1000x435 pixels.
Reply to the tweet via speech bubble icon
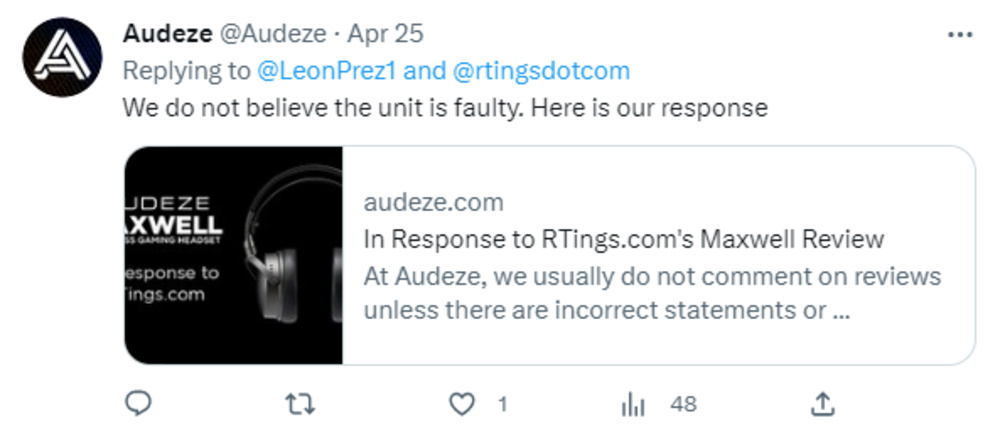tap(140, 403)
